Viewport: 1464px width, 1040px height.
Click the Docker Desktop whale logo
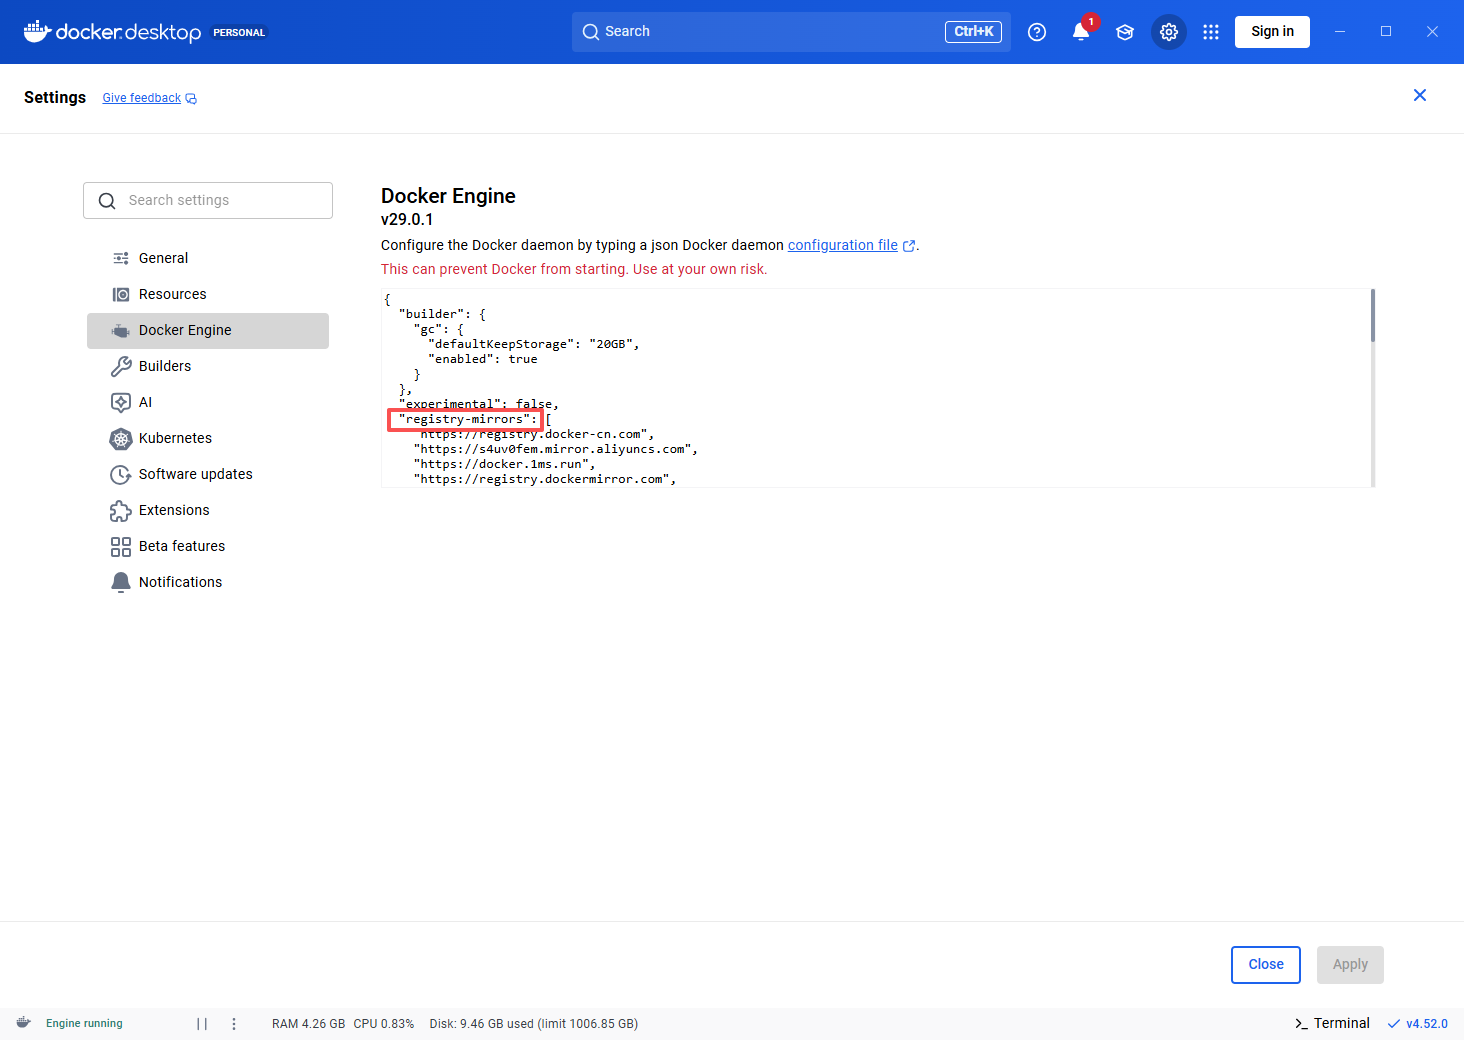click(37, 31)
